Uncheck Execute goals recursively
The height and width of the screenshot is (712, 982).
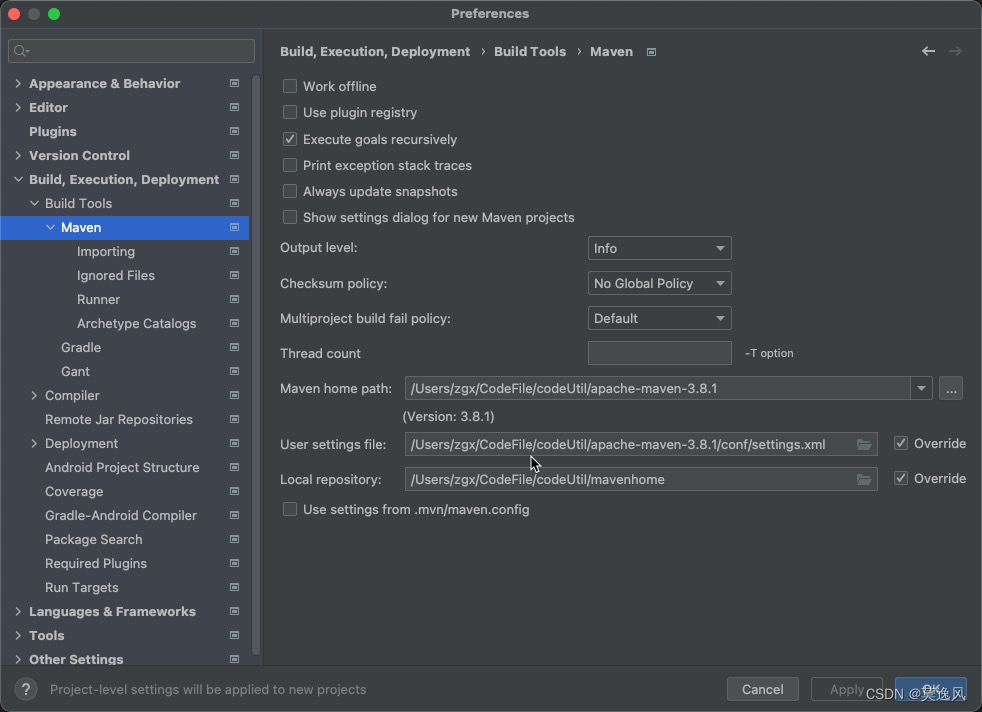(289, 139)
